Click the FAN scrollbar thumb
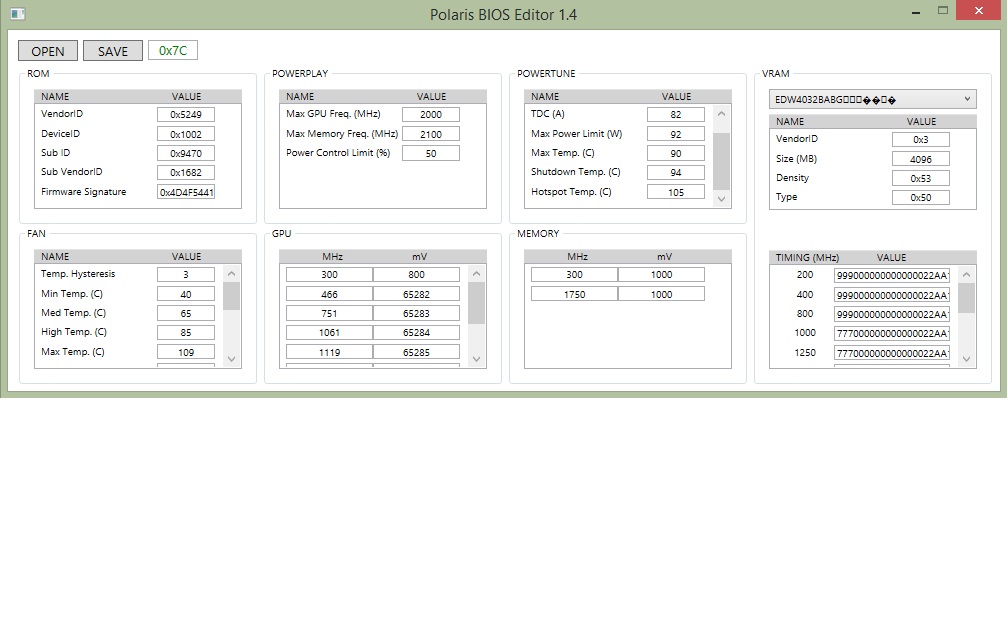The image size is (1008, 630). pyautogui.click(x=231, y=296)
